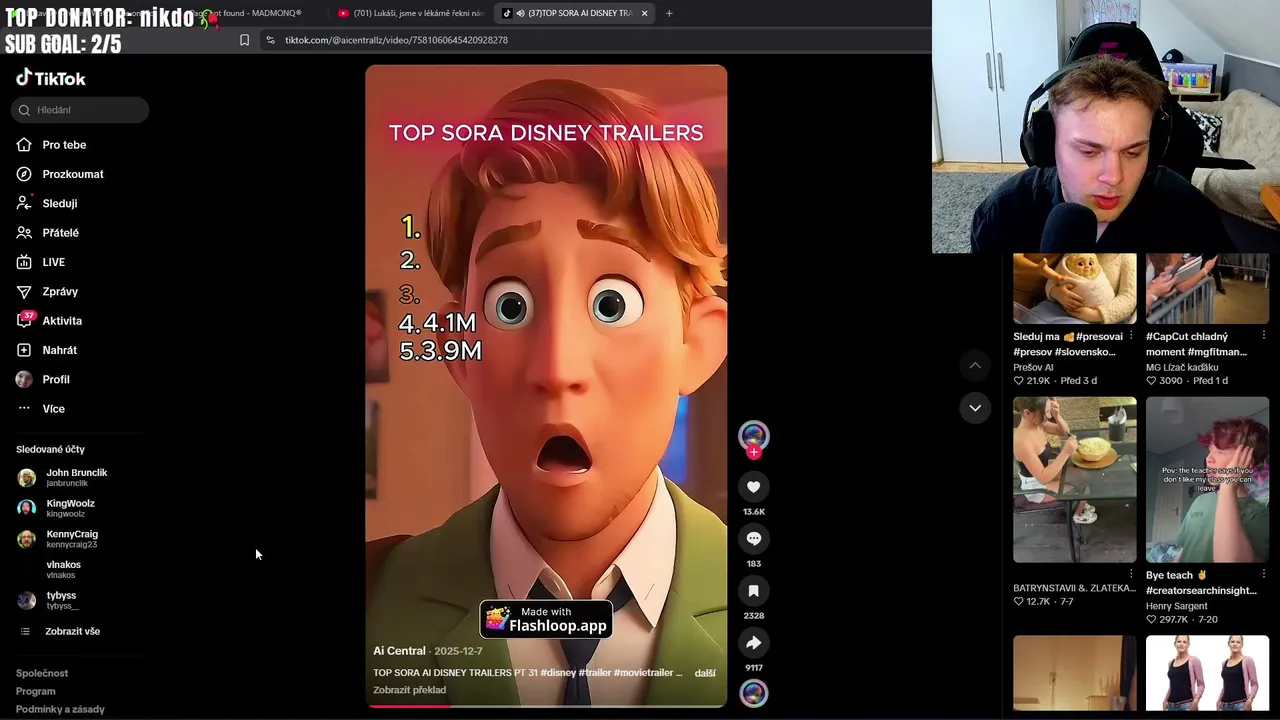Screen dimensions: 1280x720
Task: Expand Zobrazit vše followed accounts list
Action: [72, 632]
